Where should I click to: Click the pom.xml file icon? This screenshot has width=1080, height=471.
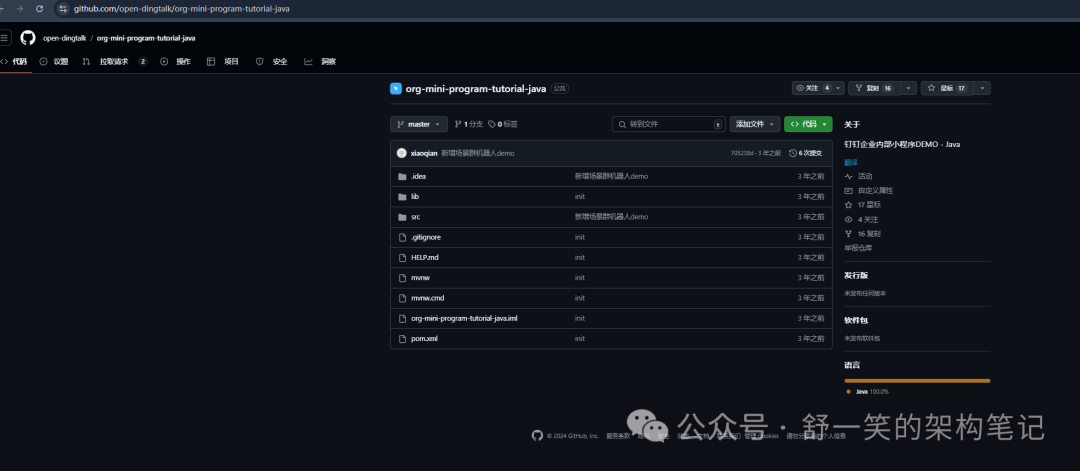click(x=403, y=339)
